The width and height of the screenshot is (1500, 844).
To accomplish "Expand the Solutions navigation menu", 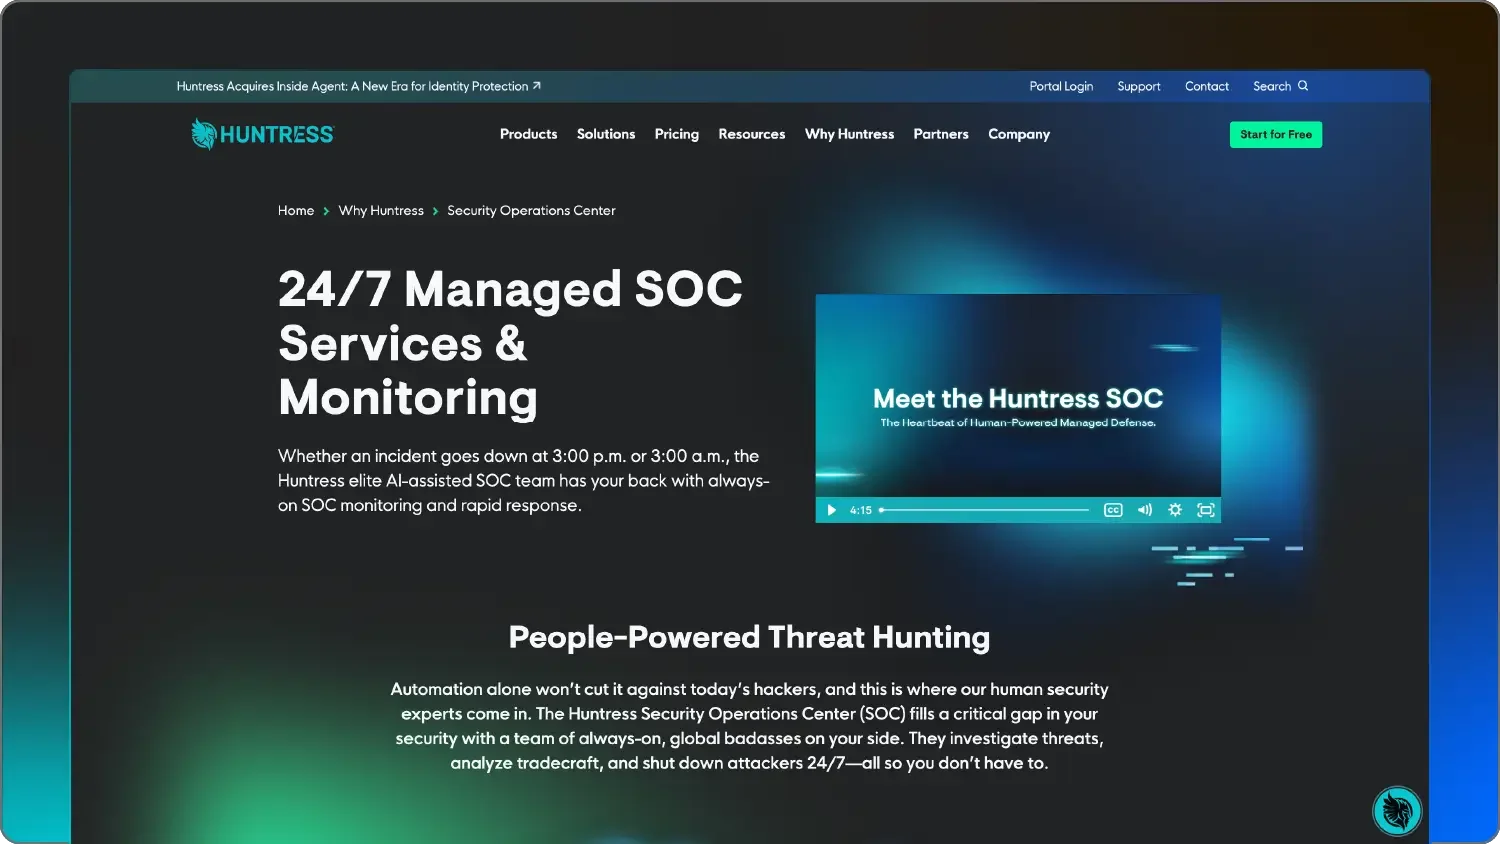I will click(x=605, y=133).
